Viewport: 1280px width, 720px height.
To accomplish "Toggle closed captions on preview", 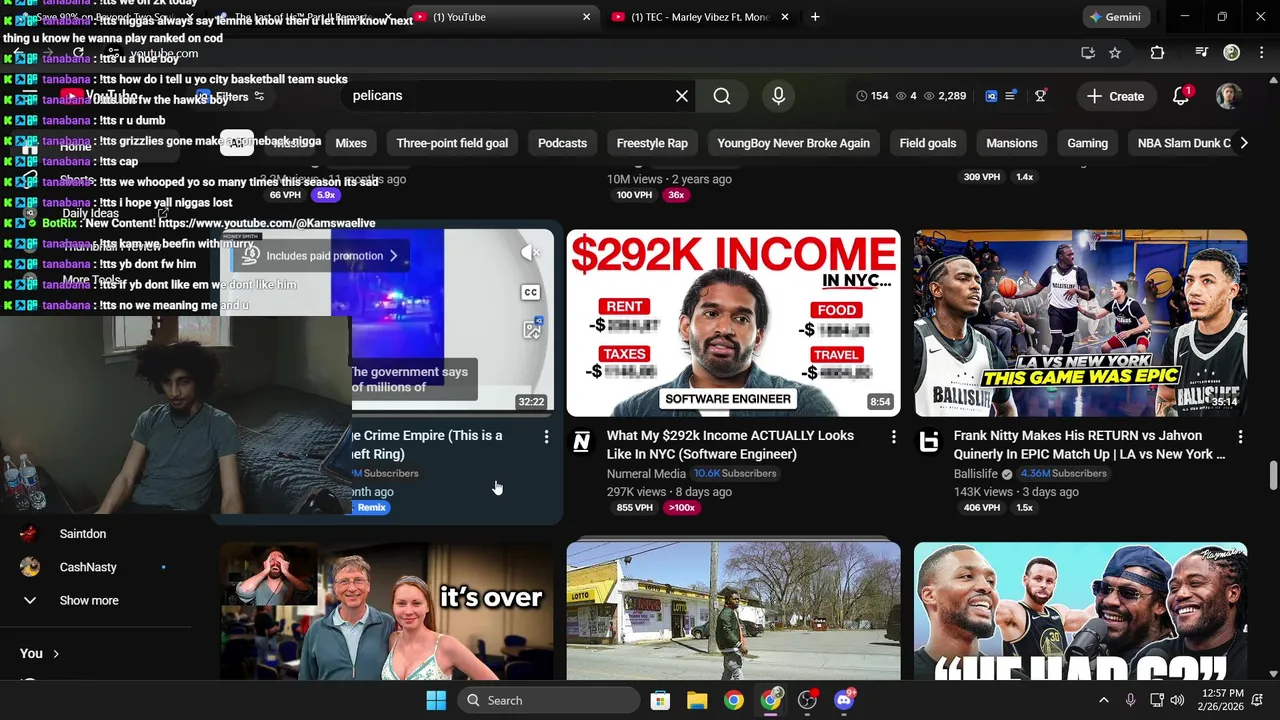I will (x=531, y=292).
